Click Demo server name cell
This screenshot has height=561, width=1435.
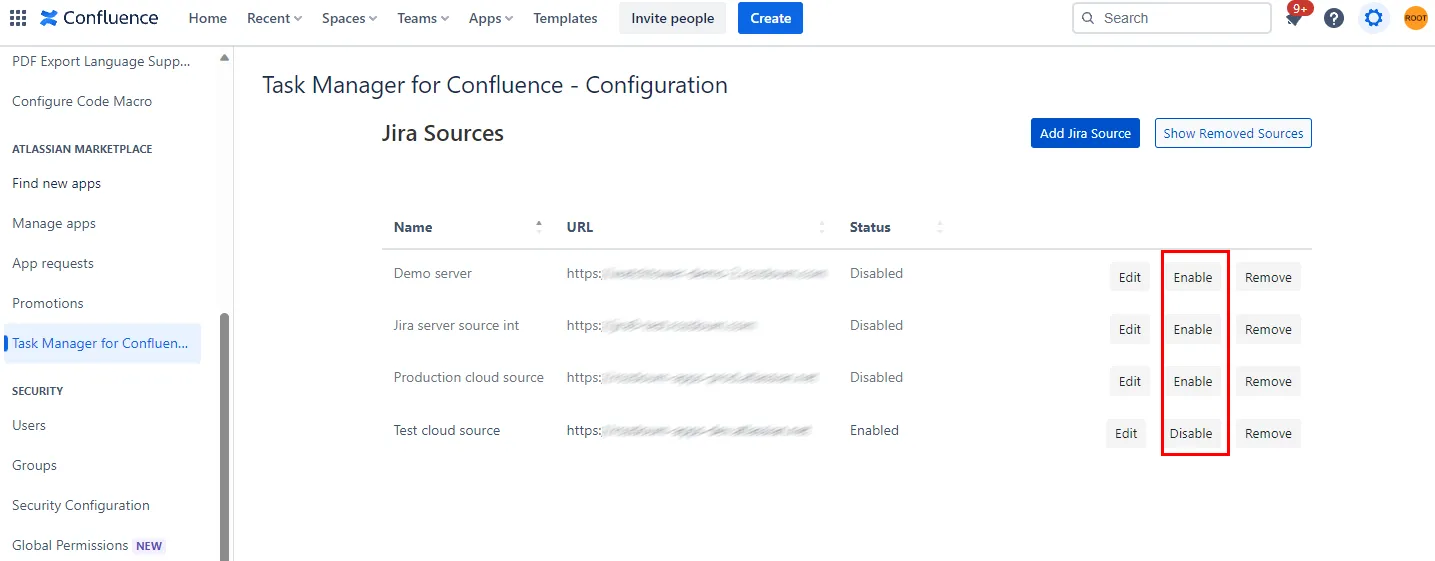click(x=433, y=273)
